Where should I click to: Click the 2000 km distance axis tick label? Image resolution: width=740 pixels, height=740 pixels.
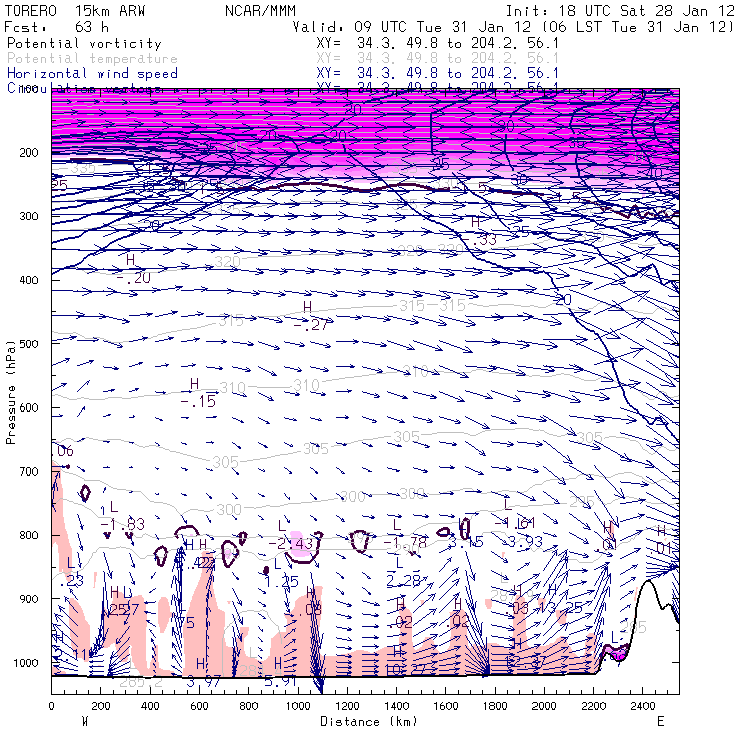[x=544, y=706]
